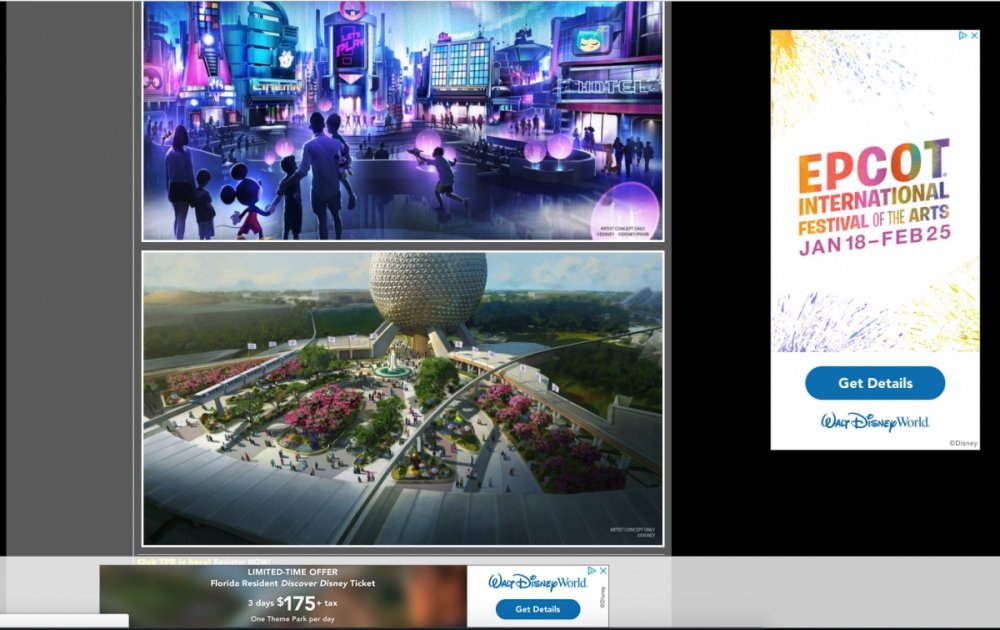Image resolution: width=1000 pixels, height=630 pixels.
Task: Click Get Details in the EPCOT sidebar ad
Action: point(875,383)
